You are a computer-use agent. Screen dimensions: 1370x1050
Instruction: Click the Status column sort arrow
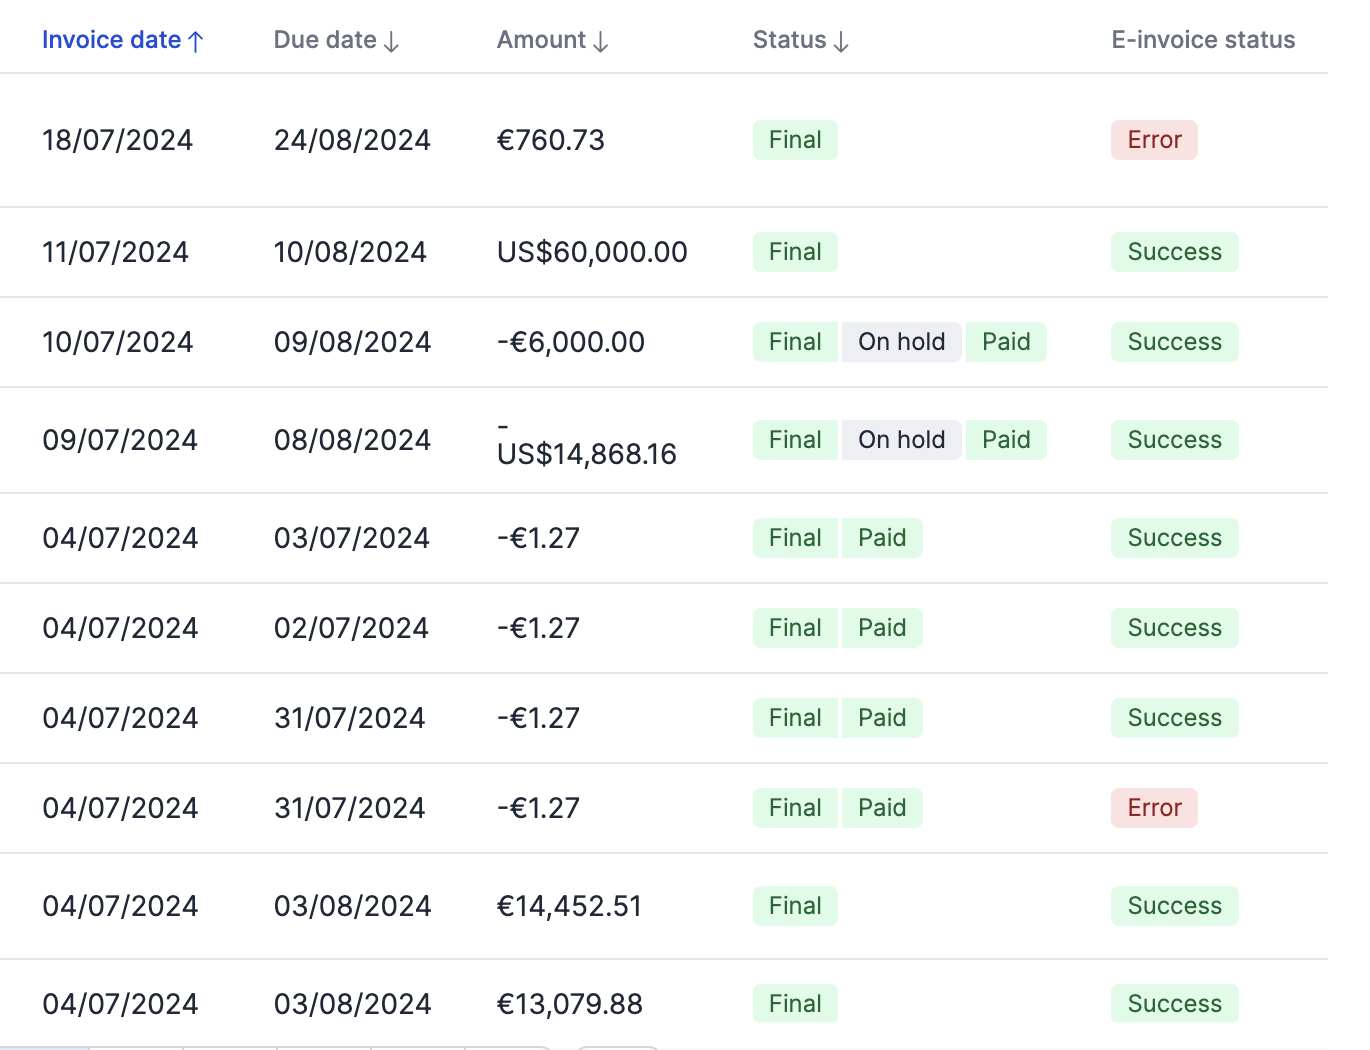coord(841,41)
